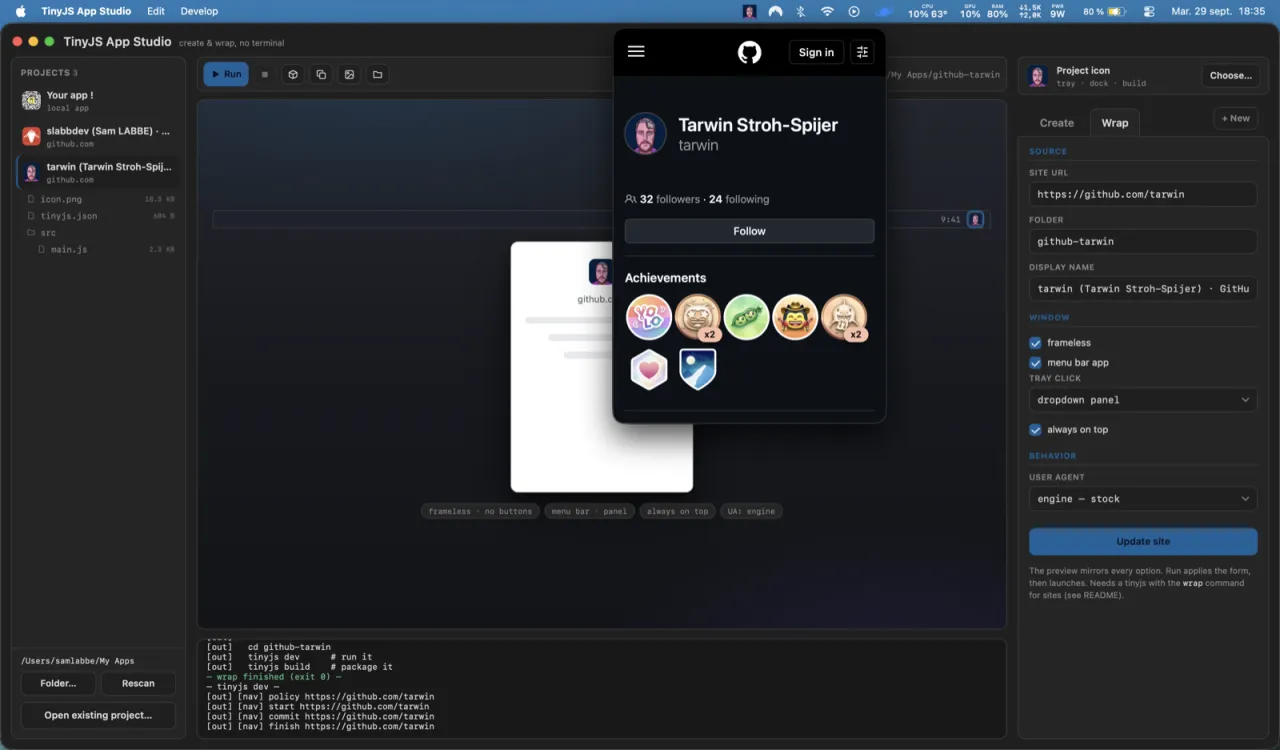Click the cube package icon in the toolbar
The width and height of the screenshot is (1280, 750).
click(293, 74)
